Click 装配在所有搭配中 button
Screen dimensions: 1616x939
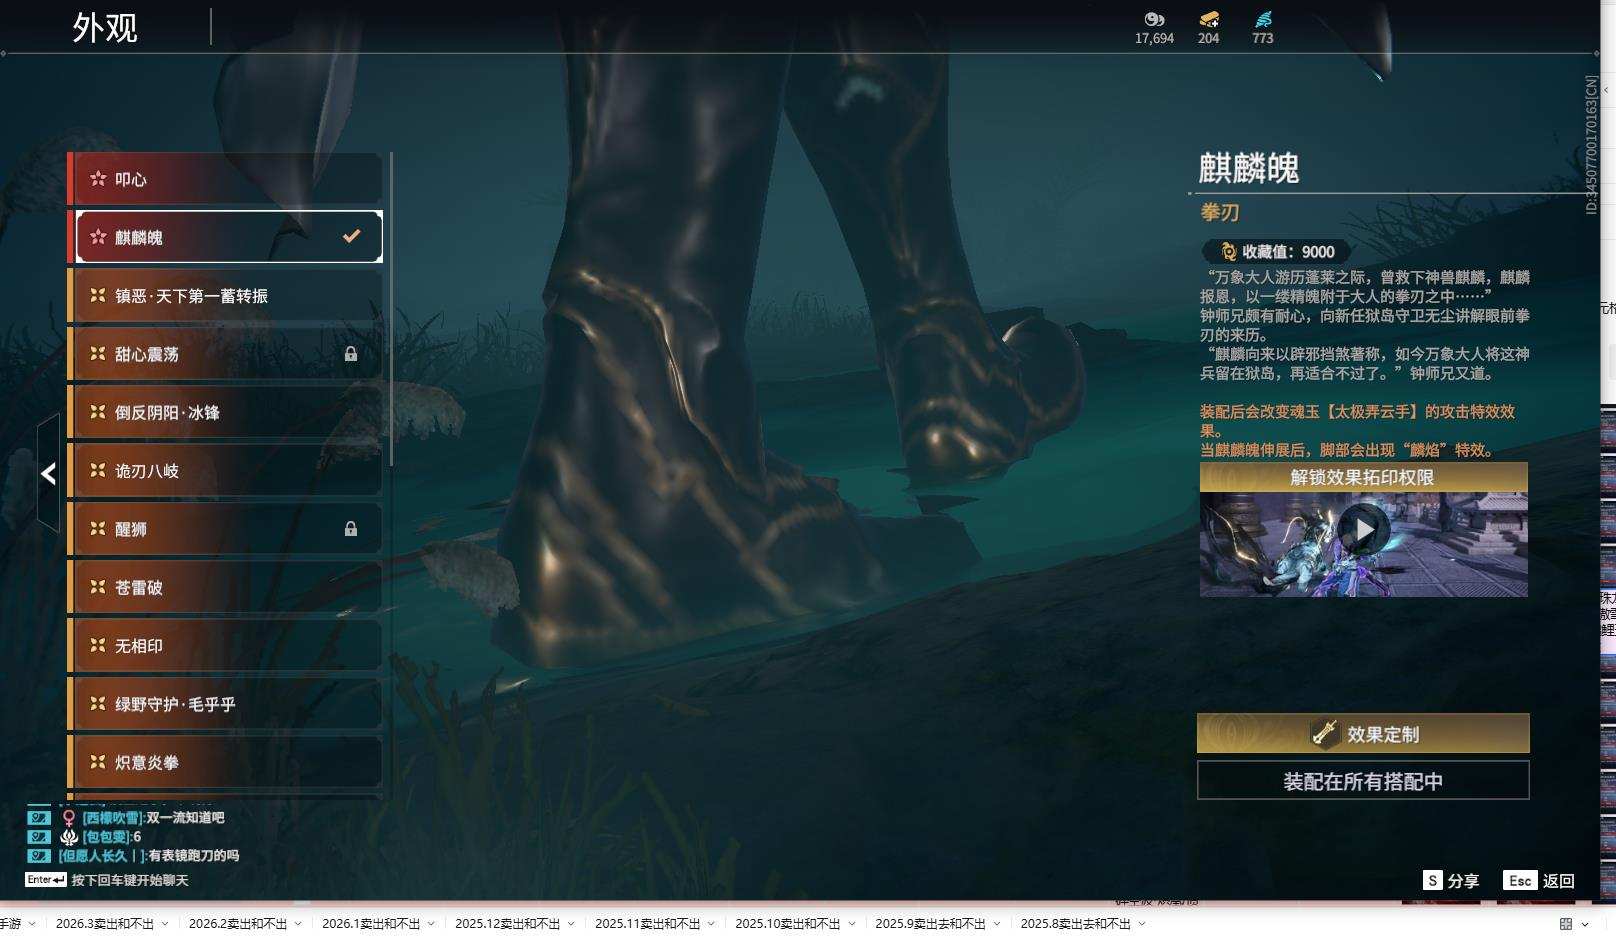pos(1363,781)
